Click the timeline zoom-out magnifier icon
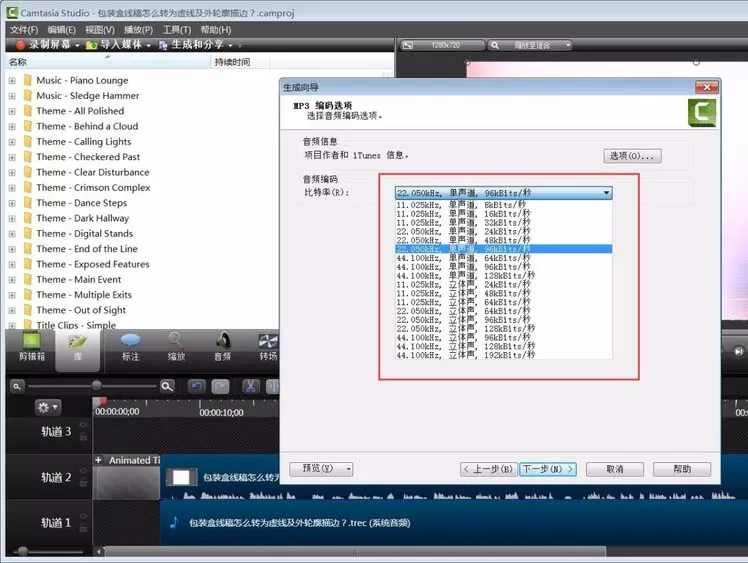The height and width of the screenshot is (563, 748). [17, 386]
